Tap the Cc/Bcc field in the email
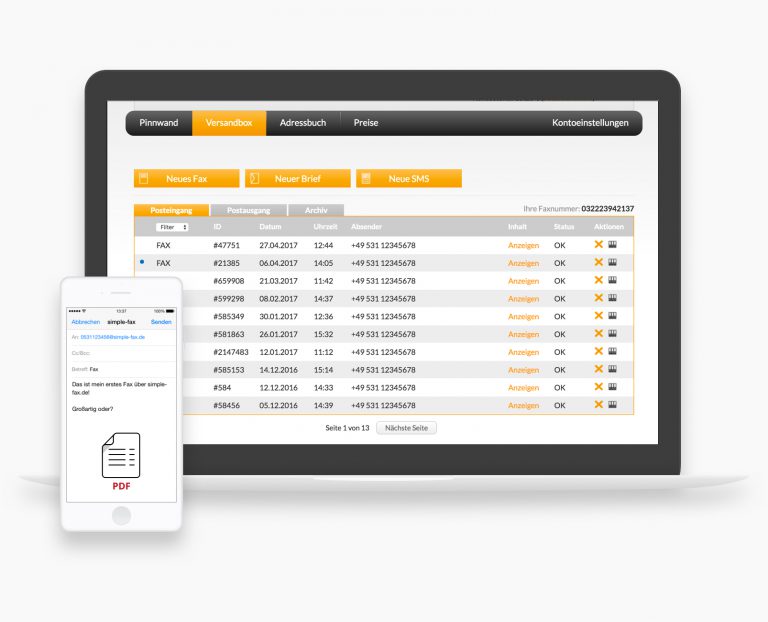This screenshot has width=768, height=622. tap(120, 353)
